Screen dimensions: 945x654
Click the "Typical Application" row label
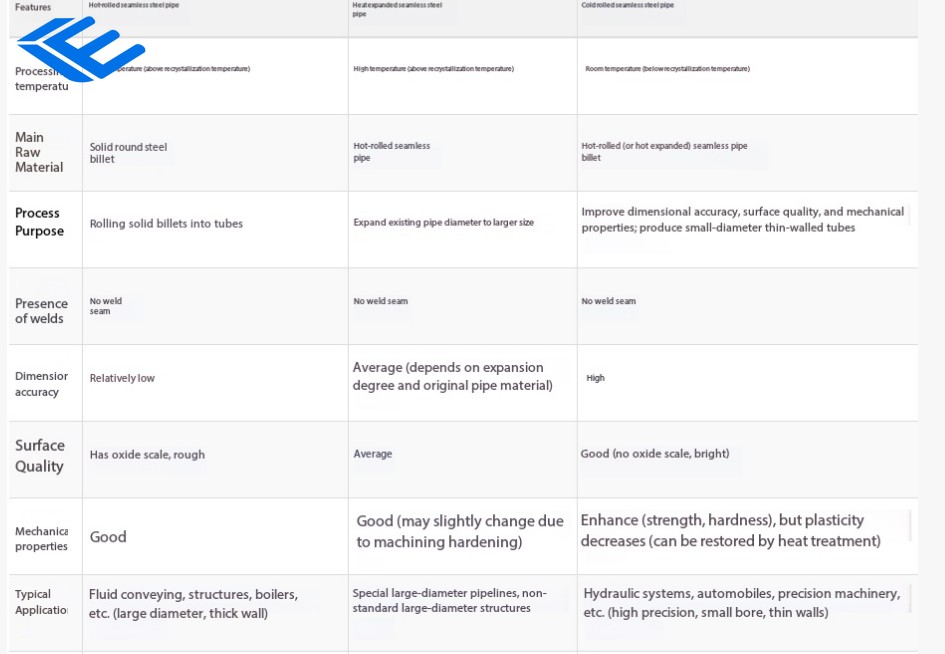click(x=40, y=602)
